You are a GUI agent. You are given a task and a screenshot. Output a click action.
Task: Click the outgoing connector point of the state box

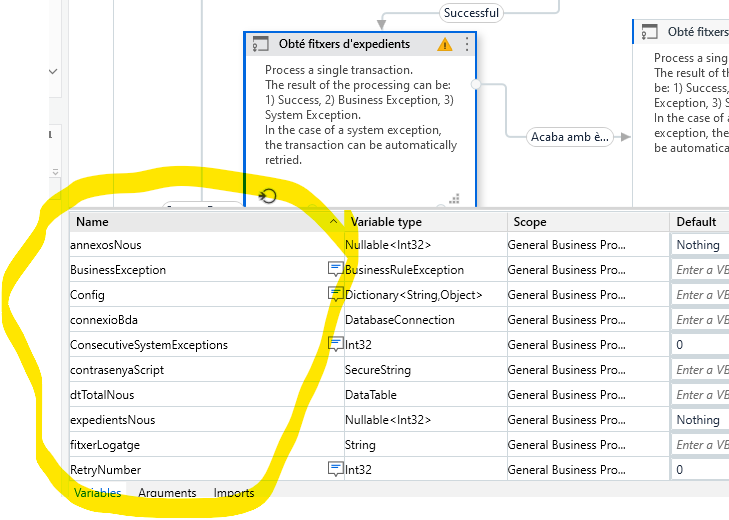[x=476, y=84]
